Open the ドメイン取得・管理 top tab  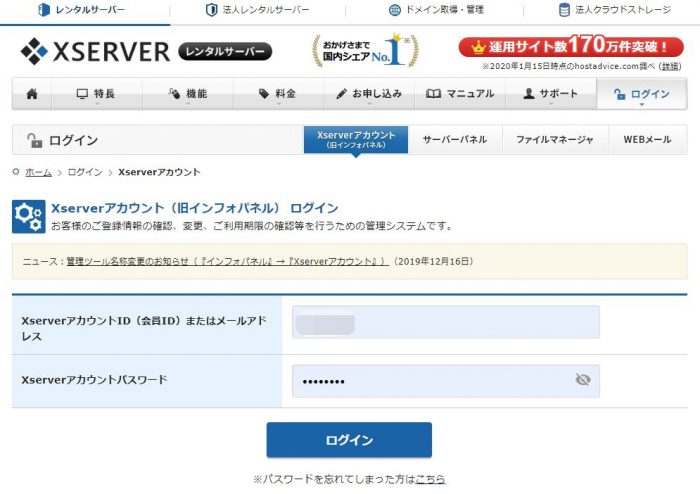pyautogui.click(x=436, y=10)
